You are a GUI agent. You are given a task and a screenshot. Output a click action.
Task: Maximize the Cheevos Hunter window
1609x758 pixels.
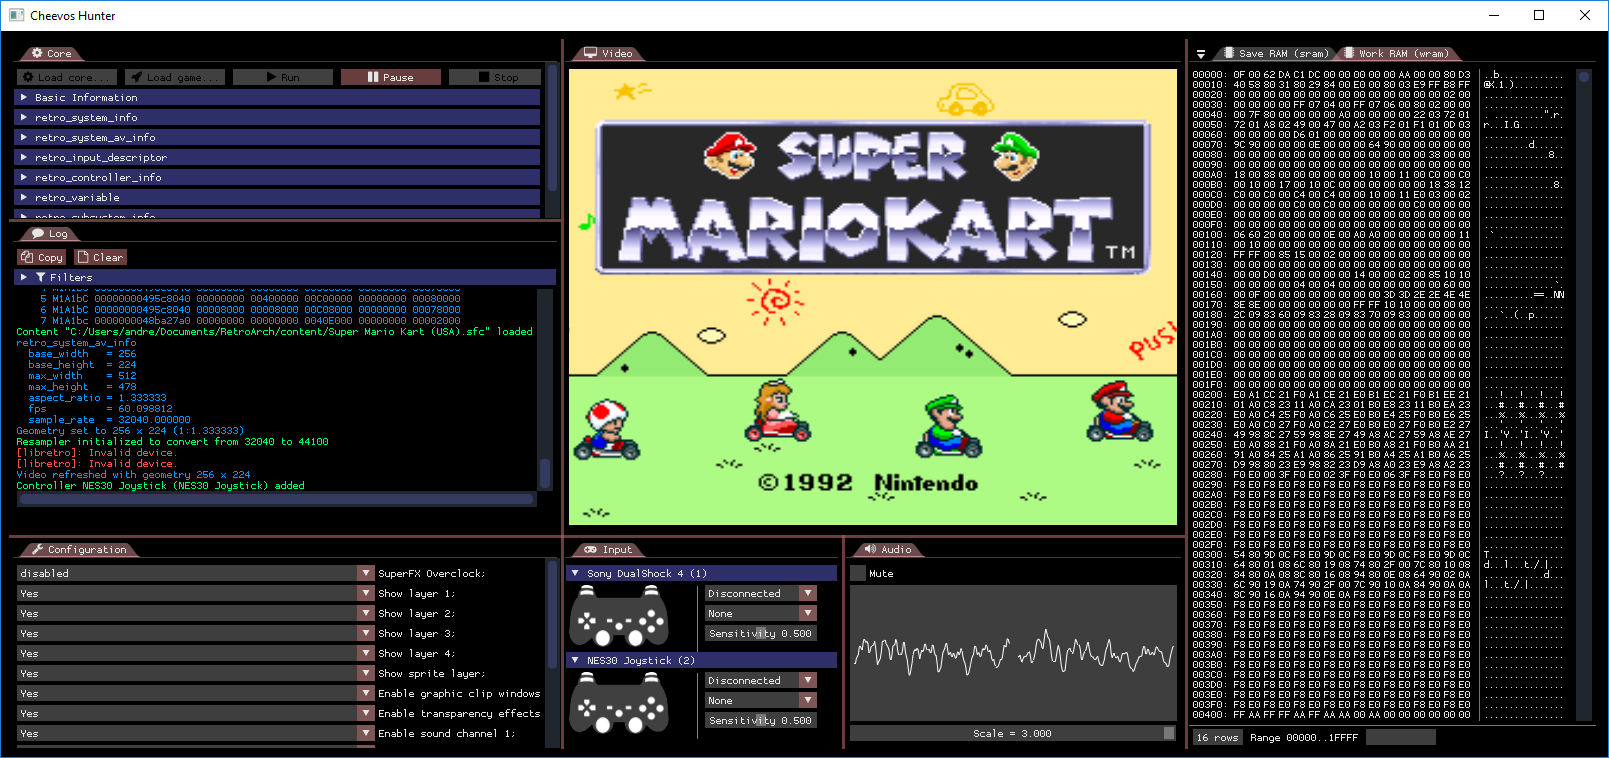1539,15
